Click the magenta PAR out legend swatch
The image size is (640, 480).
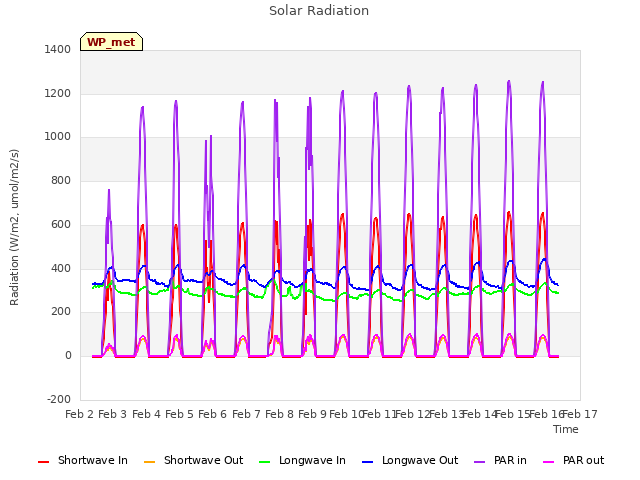(549, 462)
